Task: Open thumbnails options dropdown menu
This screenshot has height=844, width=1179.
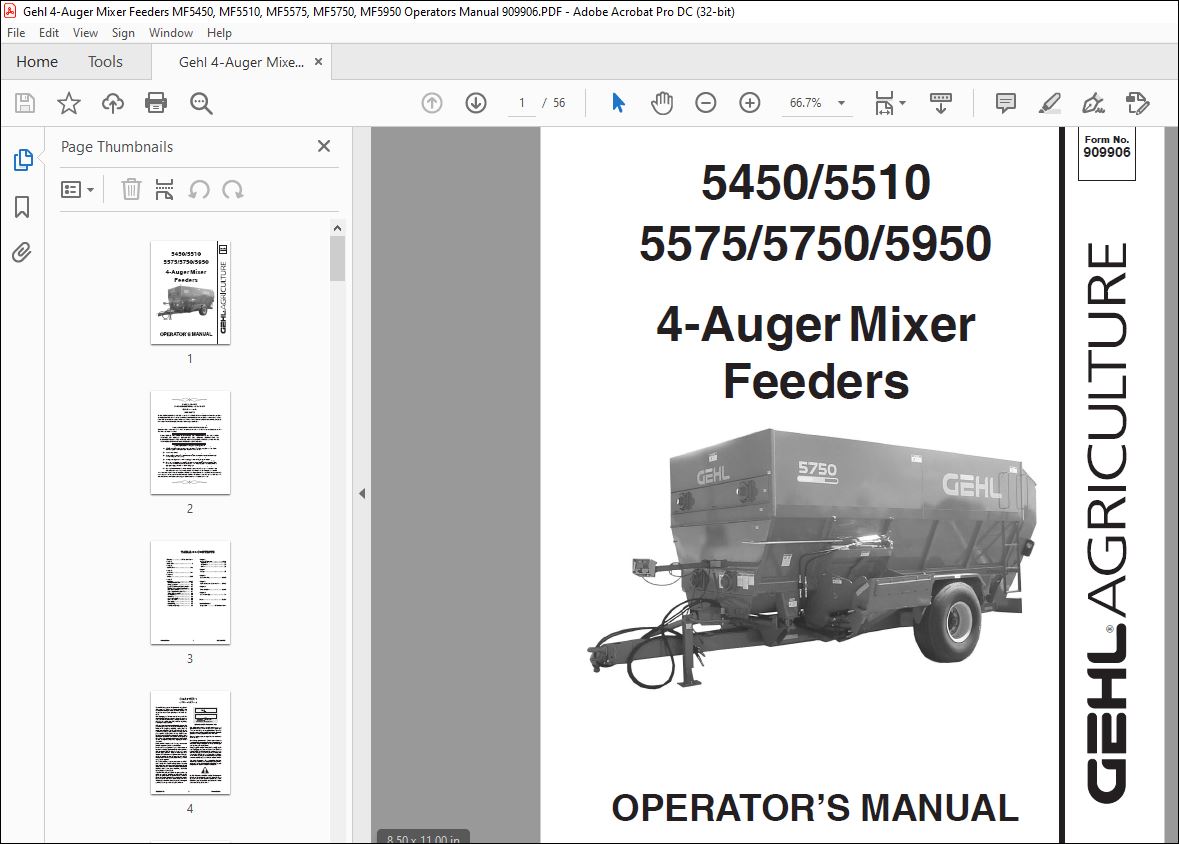Action: tap(77, 190)
